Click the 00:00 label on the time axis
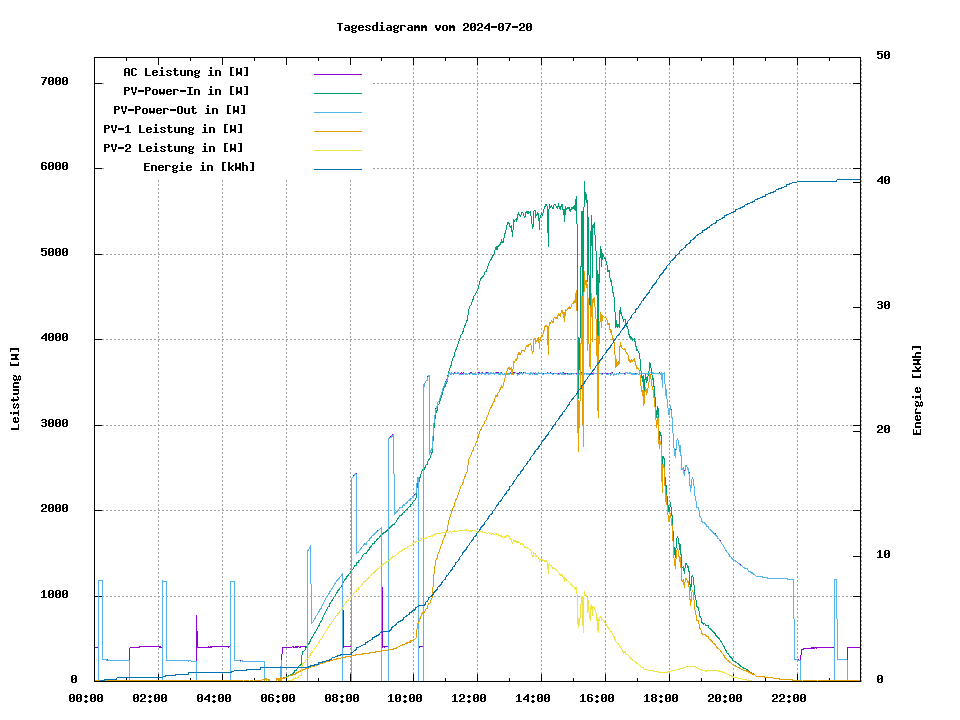Image resolution: width=960 pixels, height=720 pixels. point(86,698)
